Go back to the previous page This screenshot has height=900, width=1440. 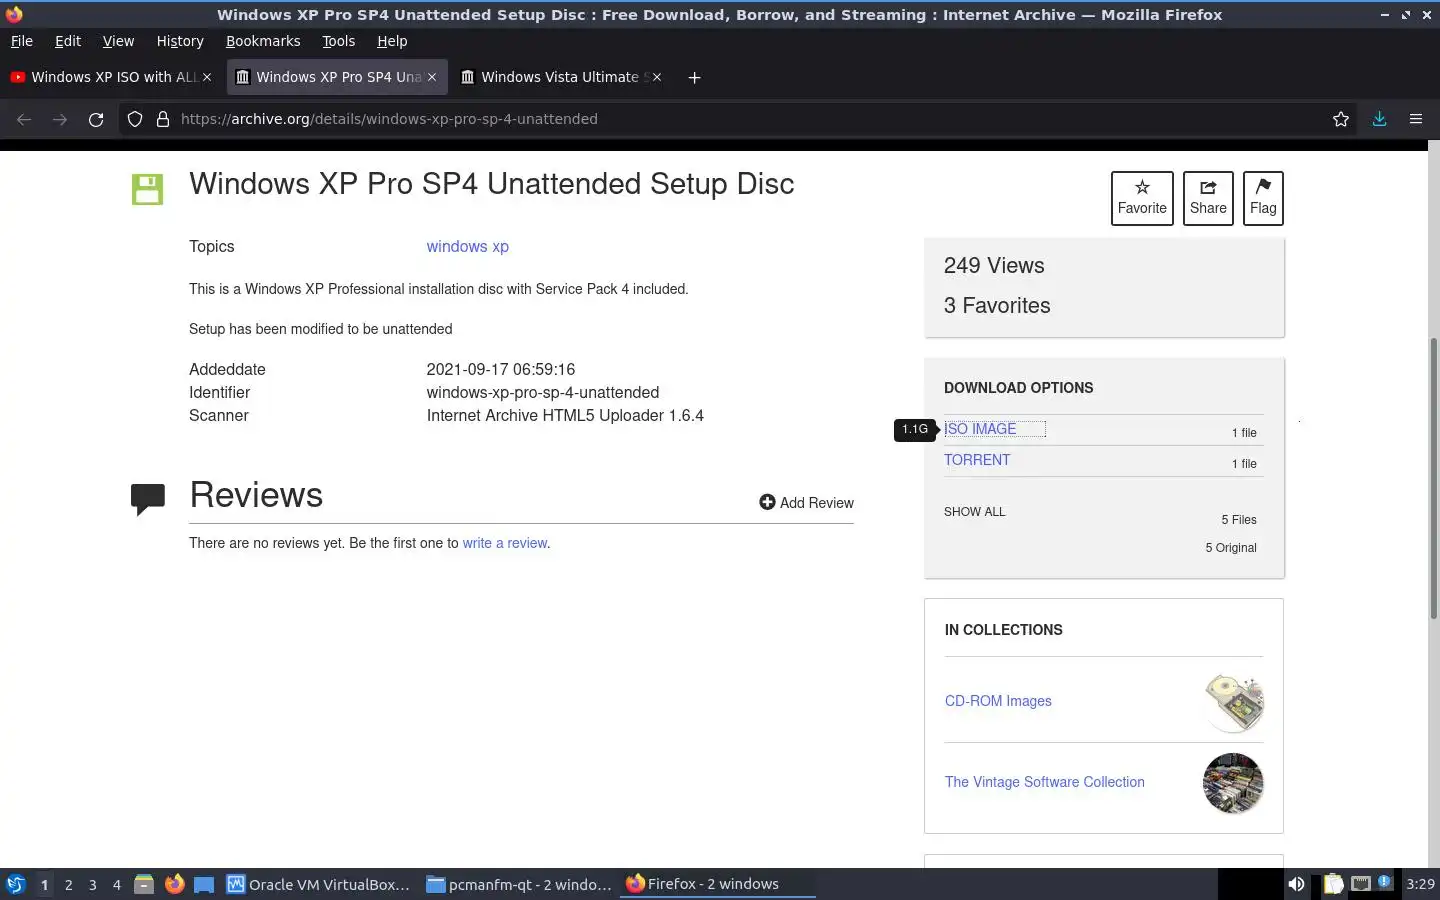(24, 119)
